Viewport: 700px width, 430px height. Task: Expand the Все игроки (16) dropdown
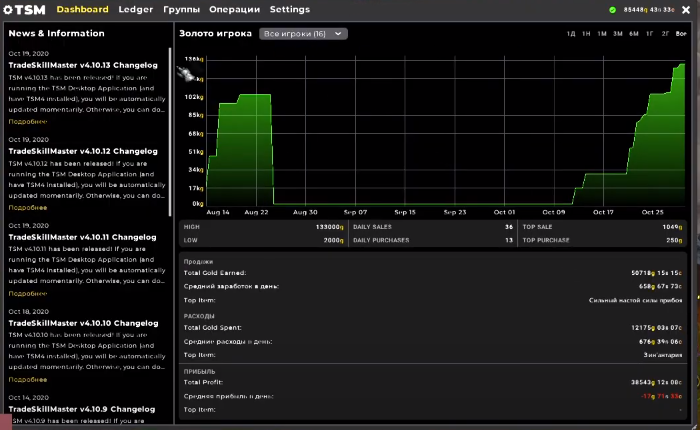point(303,33)
